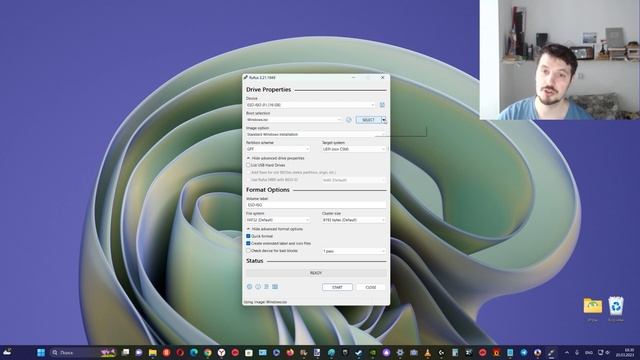Viewport: 640px width, 360px height.
Task: Open the Partition scheme dropdown
Action: coord(278,149)
